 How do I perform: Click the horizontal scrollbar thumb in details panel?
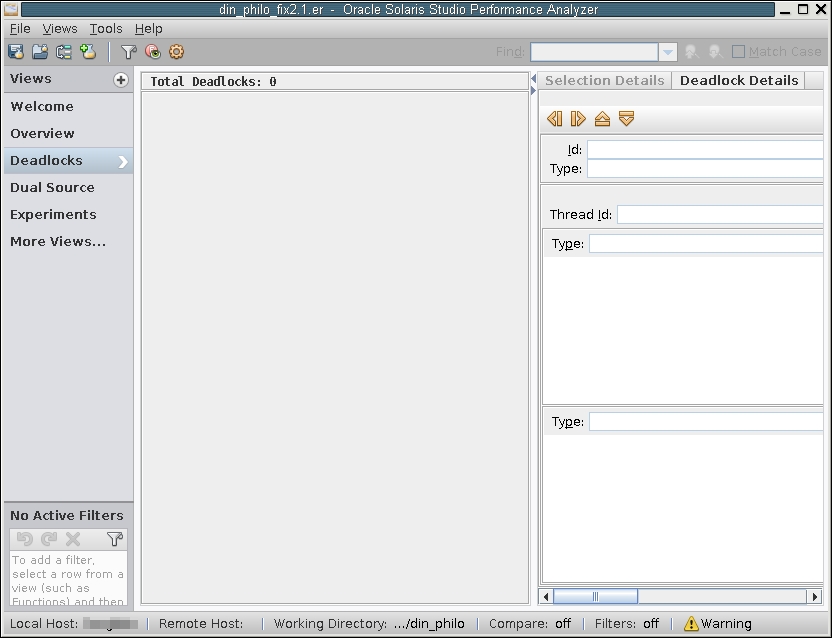click(595, 597)
